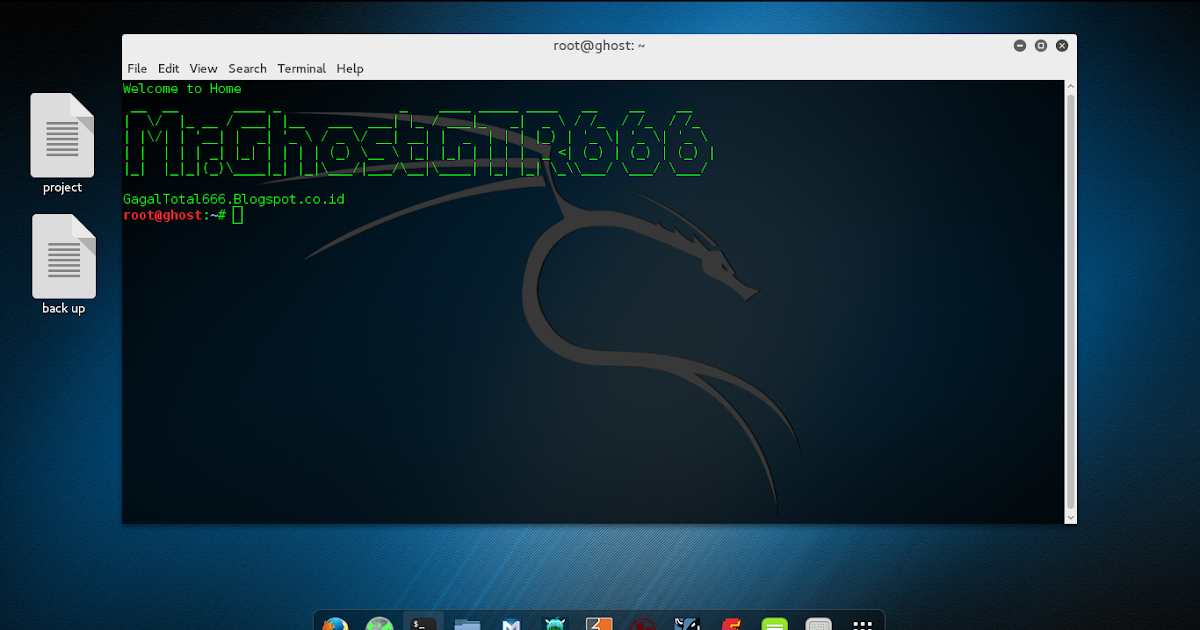Open OWASP ZAP globe icon in dock
This screenshot has height=630, width=1200.
click(x=380, y=622)
